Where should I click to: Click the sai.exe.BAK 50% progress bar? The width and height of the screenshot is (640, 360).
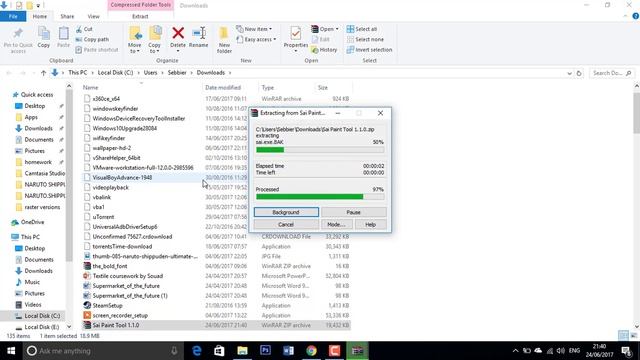tap(320, 150)
